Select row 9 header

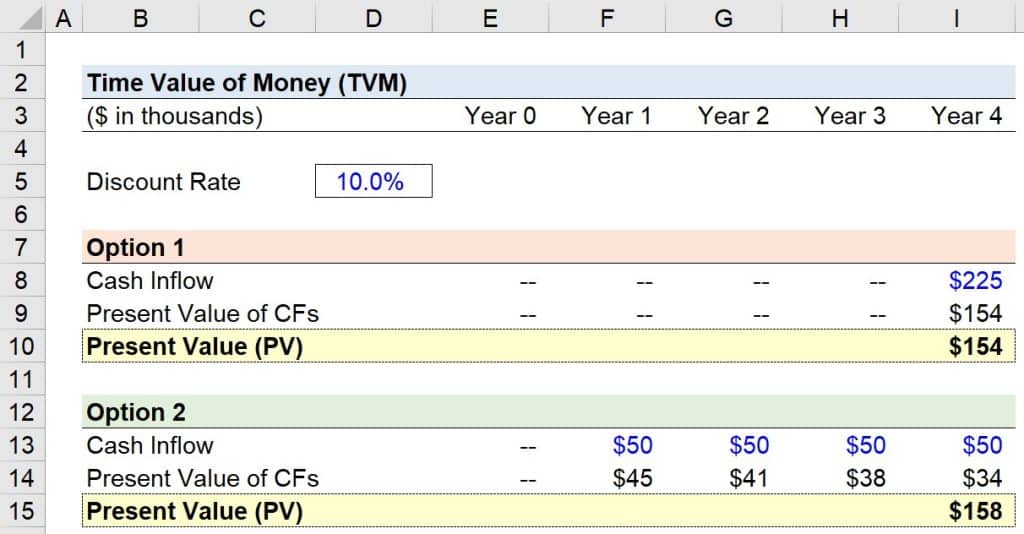[22, 313]
